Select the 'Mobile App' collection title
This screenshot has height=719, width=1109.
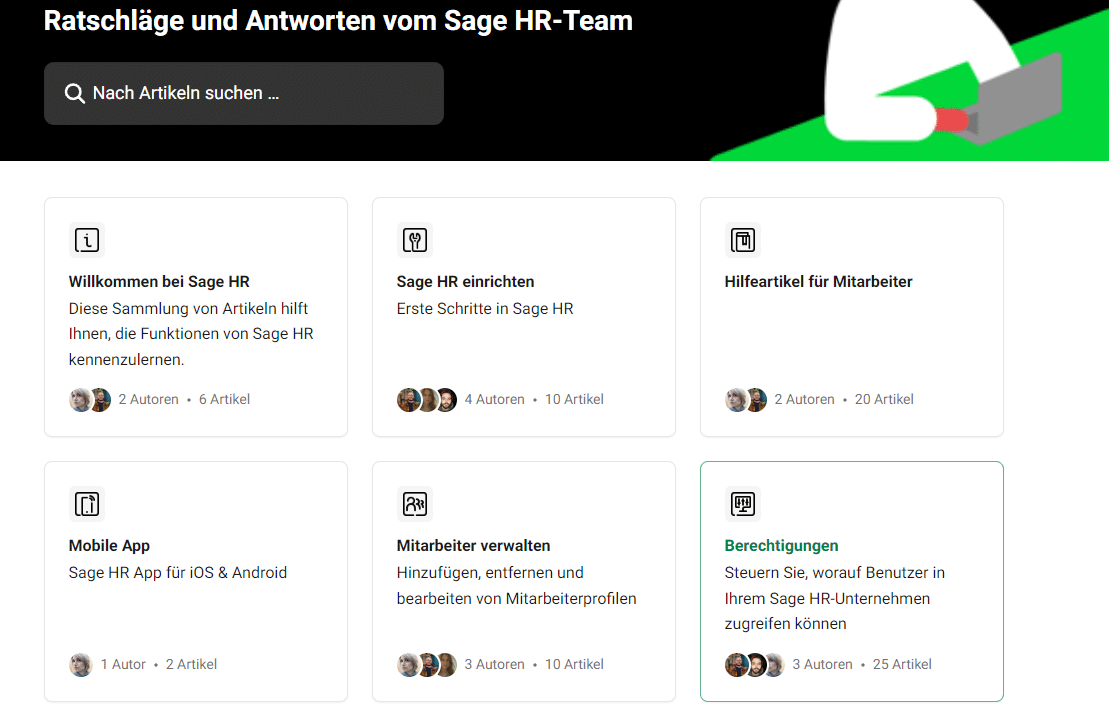coord(109,546)
